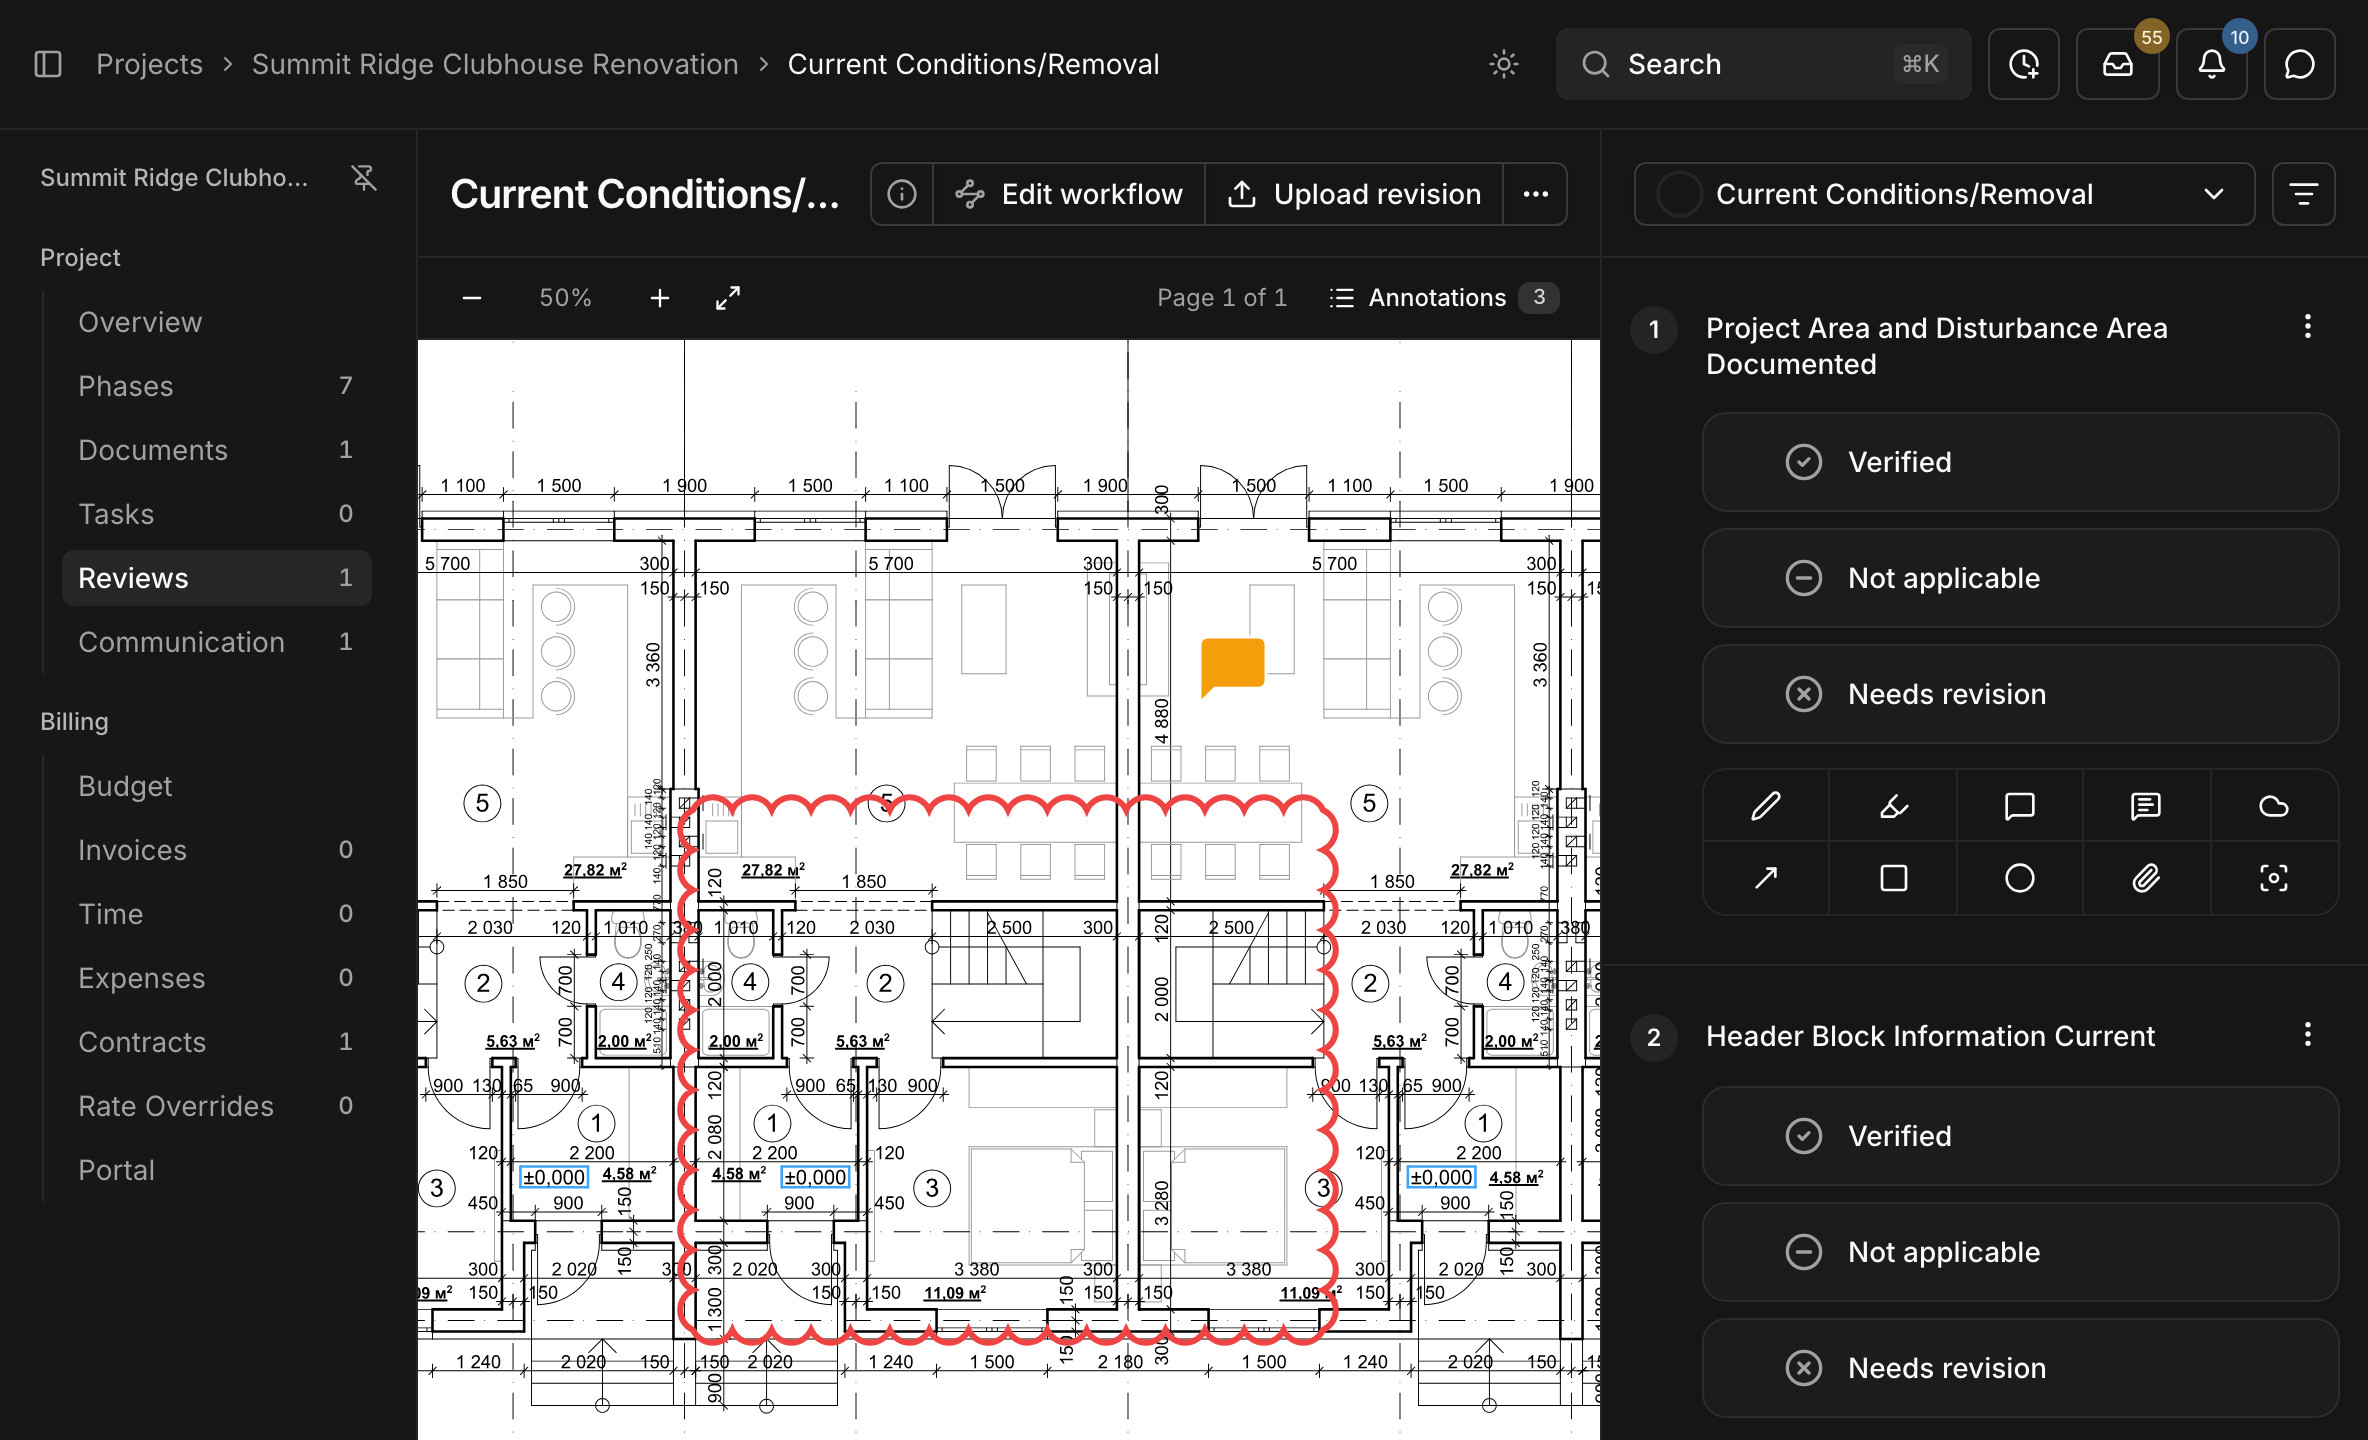Screen dimensions: 2368x1440
Task: Select the comment bubble tool
Action: point(2020,806)
